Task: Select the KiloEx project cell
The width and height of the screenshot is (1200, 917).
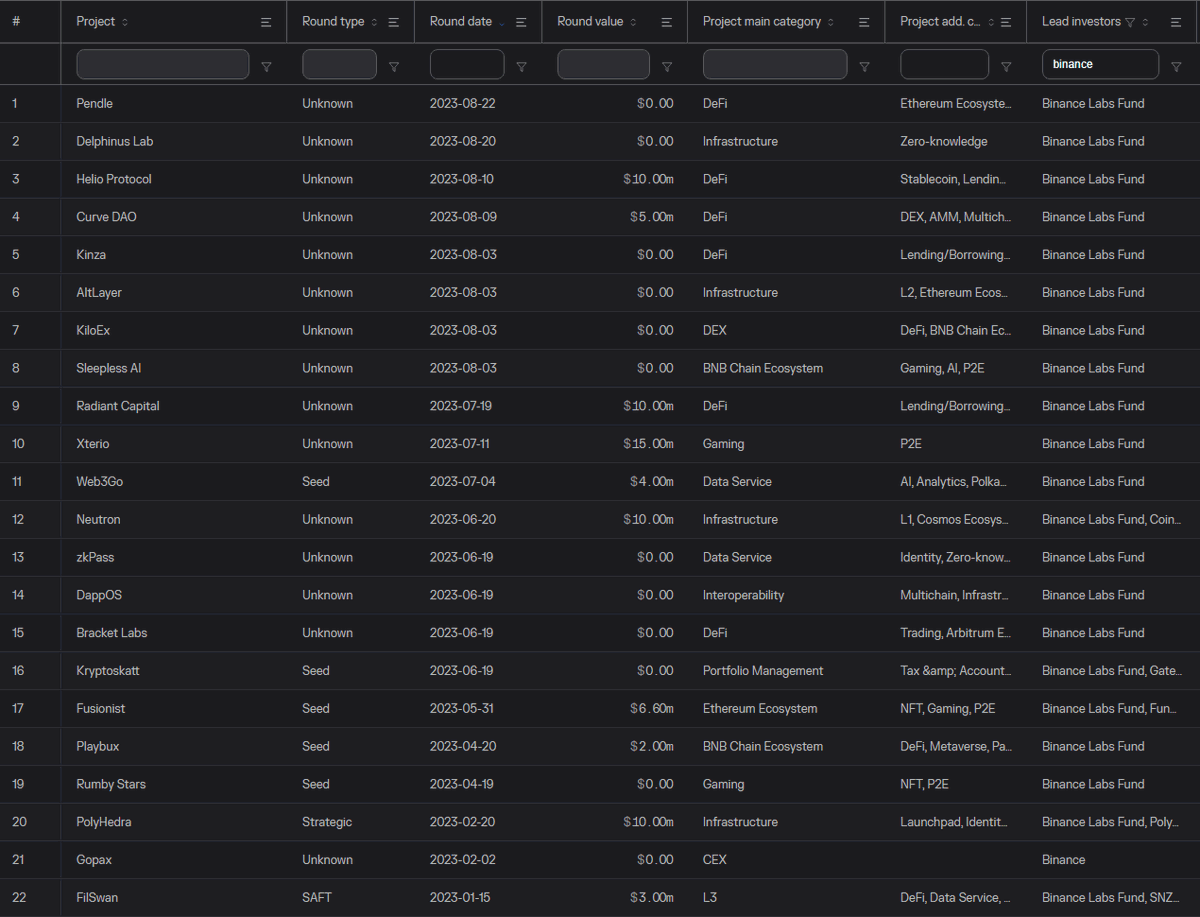Action: 174,330
